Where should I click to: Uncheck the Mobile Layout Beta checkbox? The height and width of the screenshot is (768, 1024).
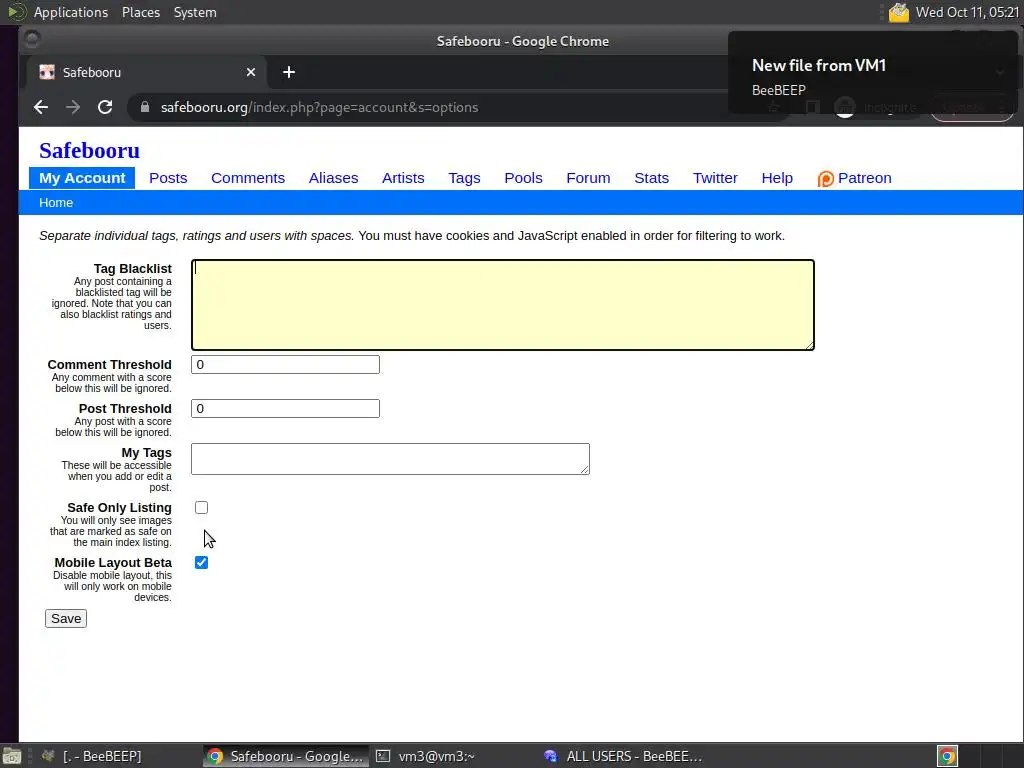pyautogui.click(x=201, y=562)
